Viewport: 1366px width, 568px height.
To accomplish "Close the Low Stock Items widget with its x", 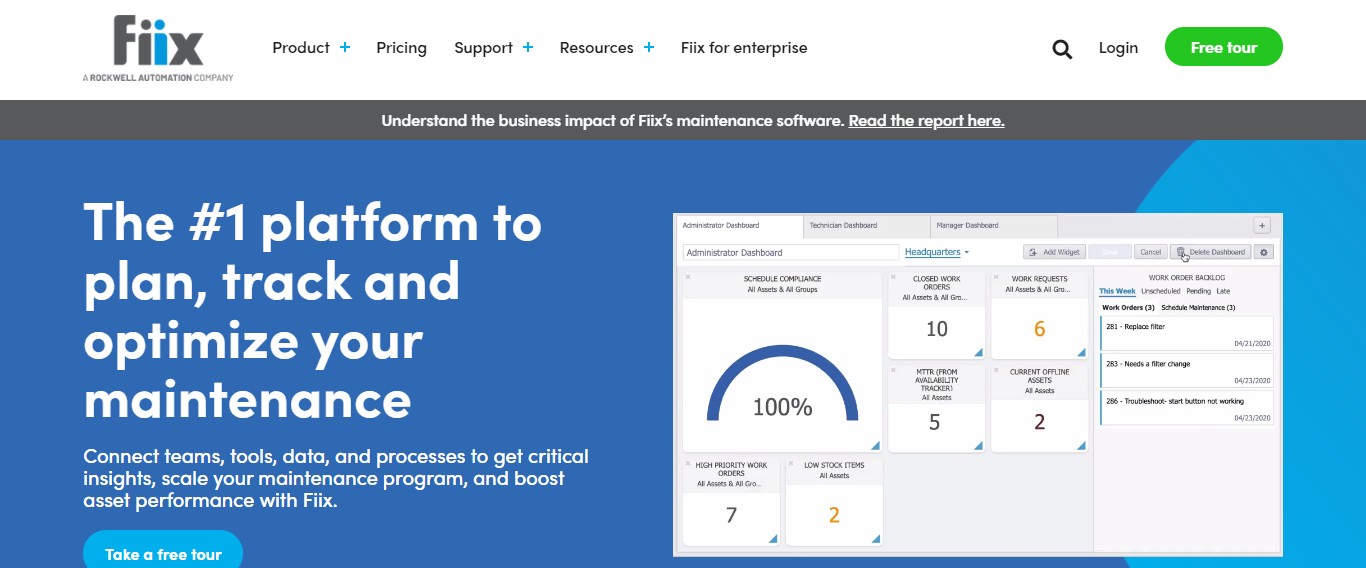I will click(791, 463).
